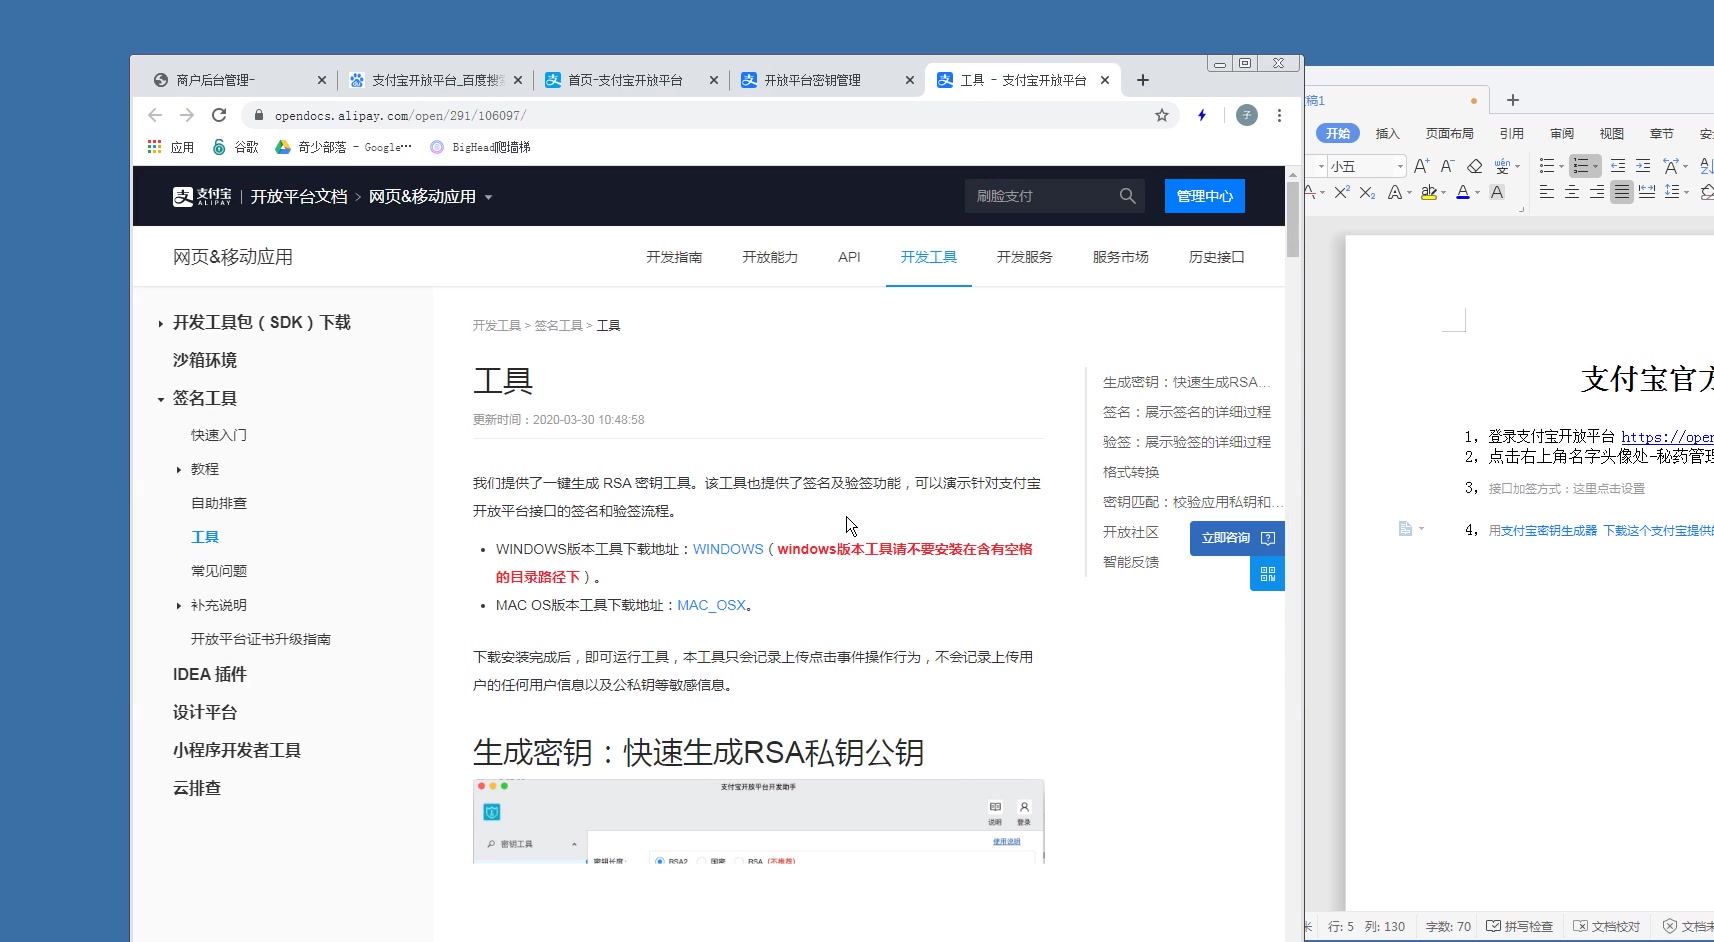Align text left in WPS

point(1546,192)
